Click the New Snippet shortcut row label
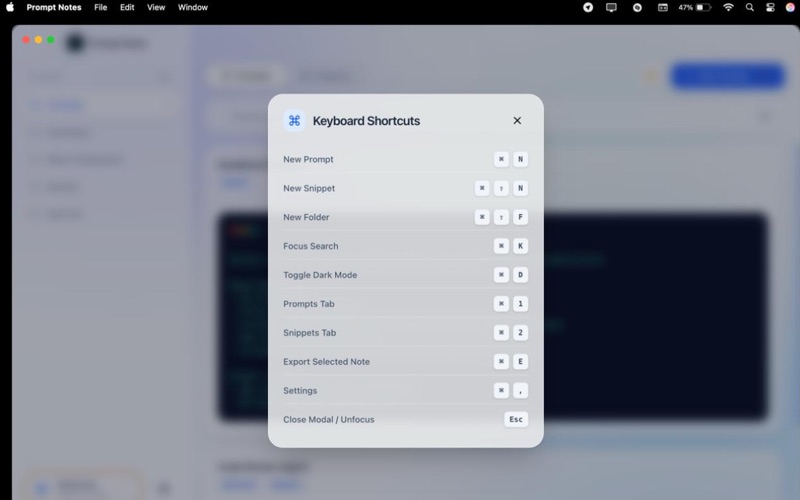The height and width of the screenshot is (500, 800). (x=309, y=188)
